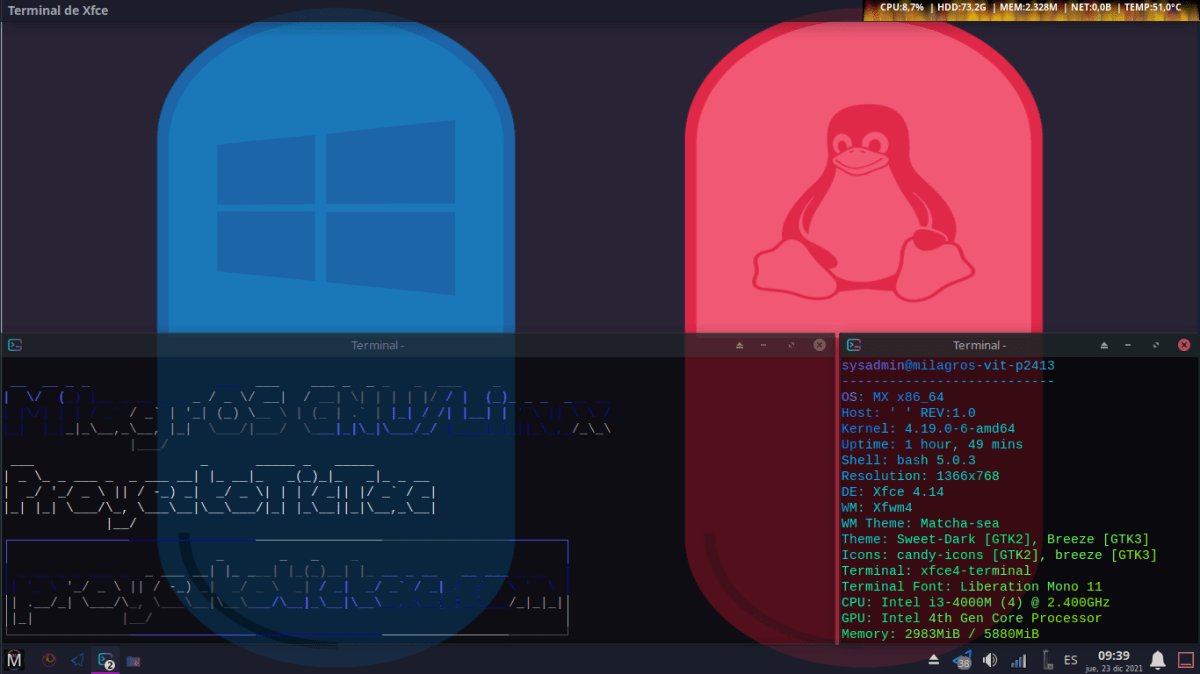Select the grouped Terminal taskbar button

point(105,660)
